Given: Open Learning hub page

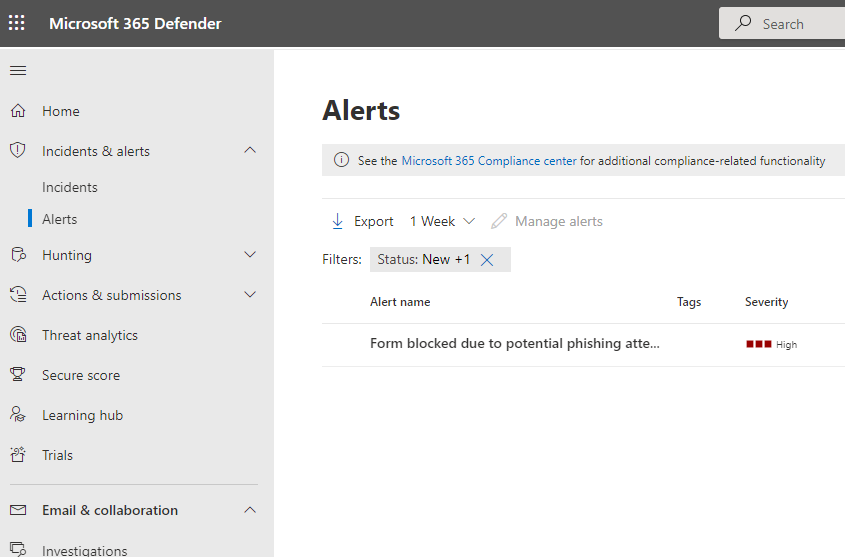Looking at the screenshot, I should [82, 415].
